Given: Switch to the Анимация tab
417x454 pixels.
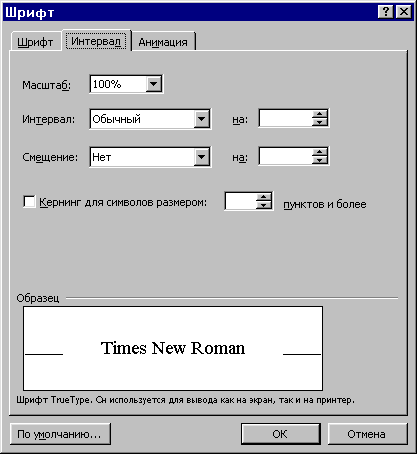Looking at the screenshot, I should pos(163,42).
